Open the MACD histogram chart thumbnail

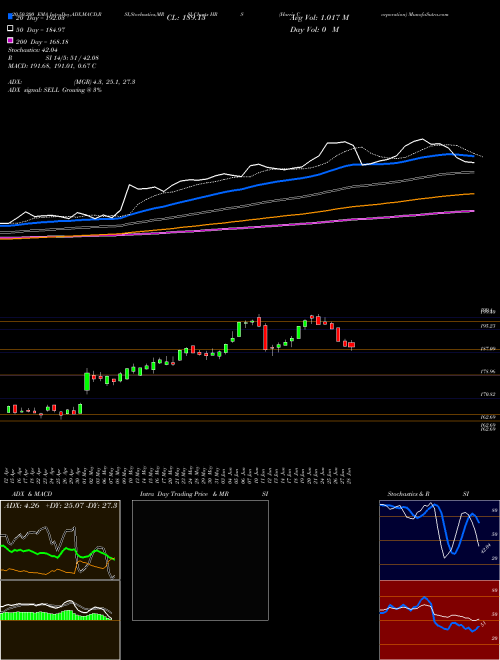coord(60,620)
